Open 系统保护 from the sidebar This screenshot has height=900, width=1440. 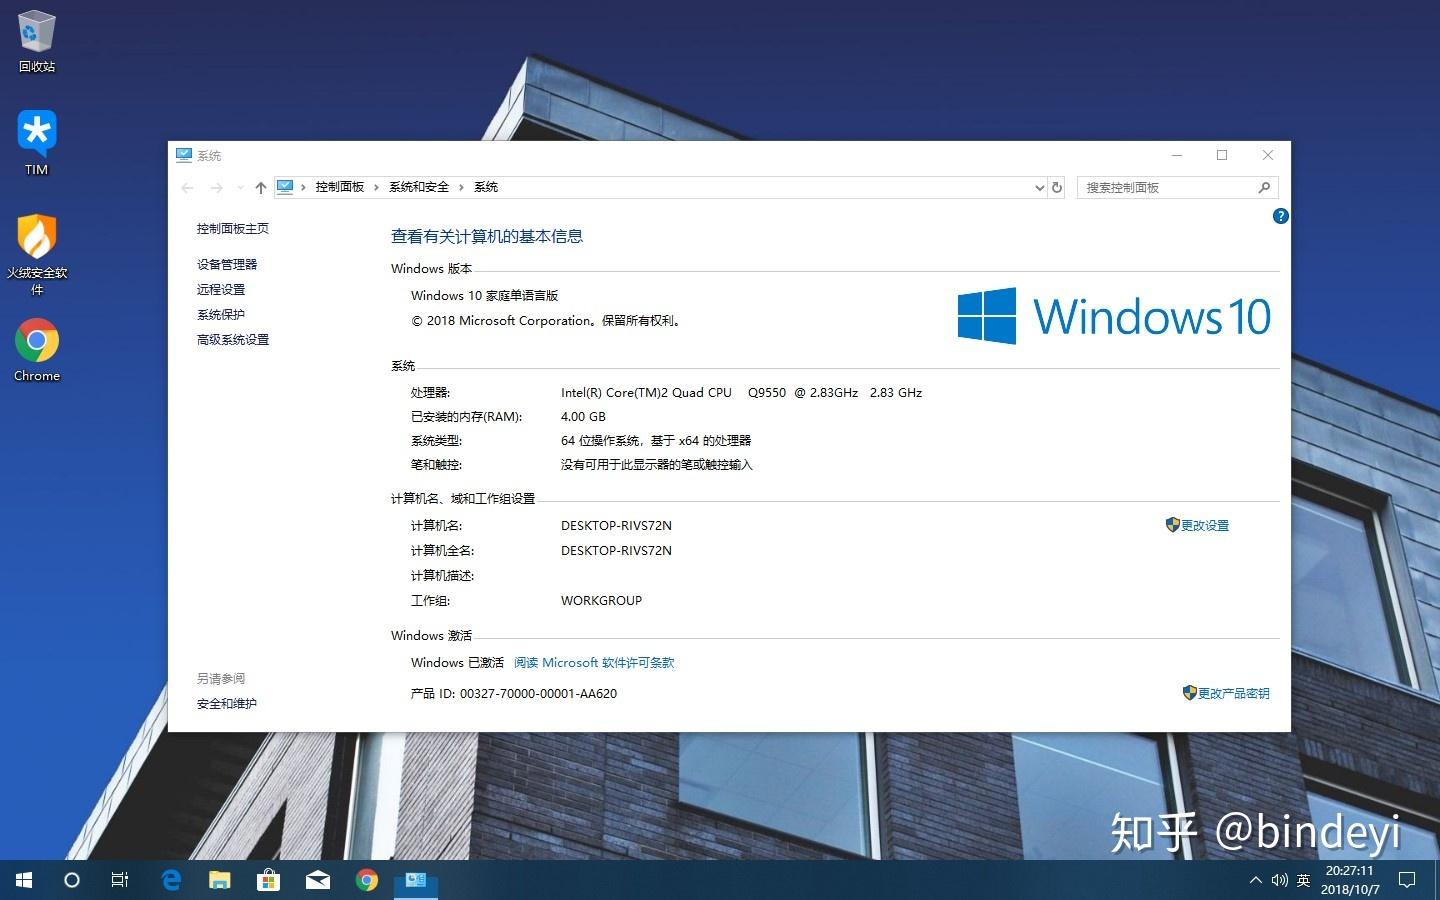point(221,314)
